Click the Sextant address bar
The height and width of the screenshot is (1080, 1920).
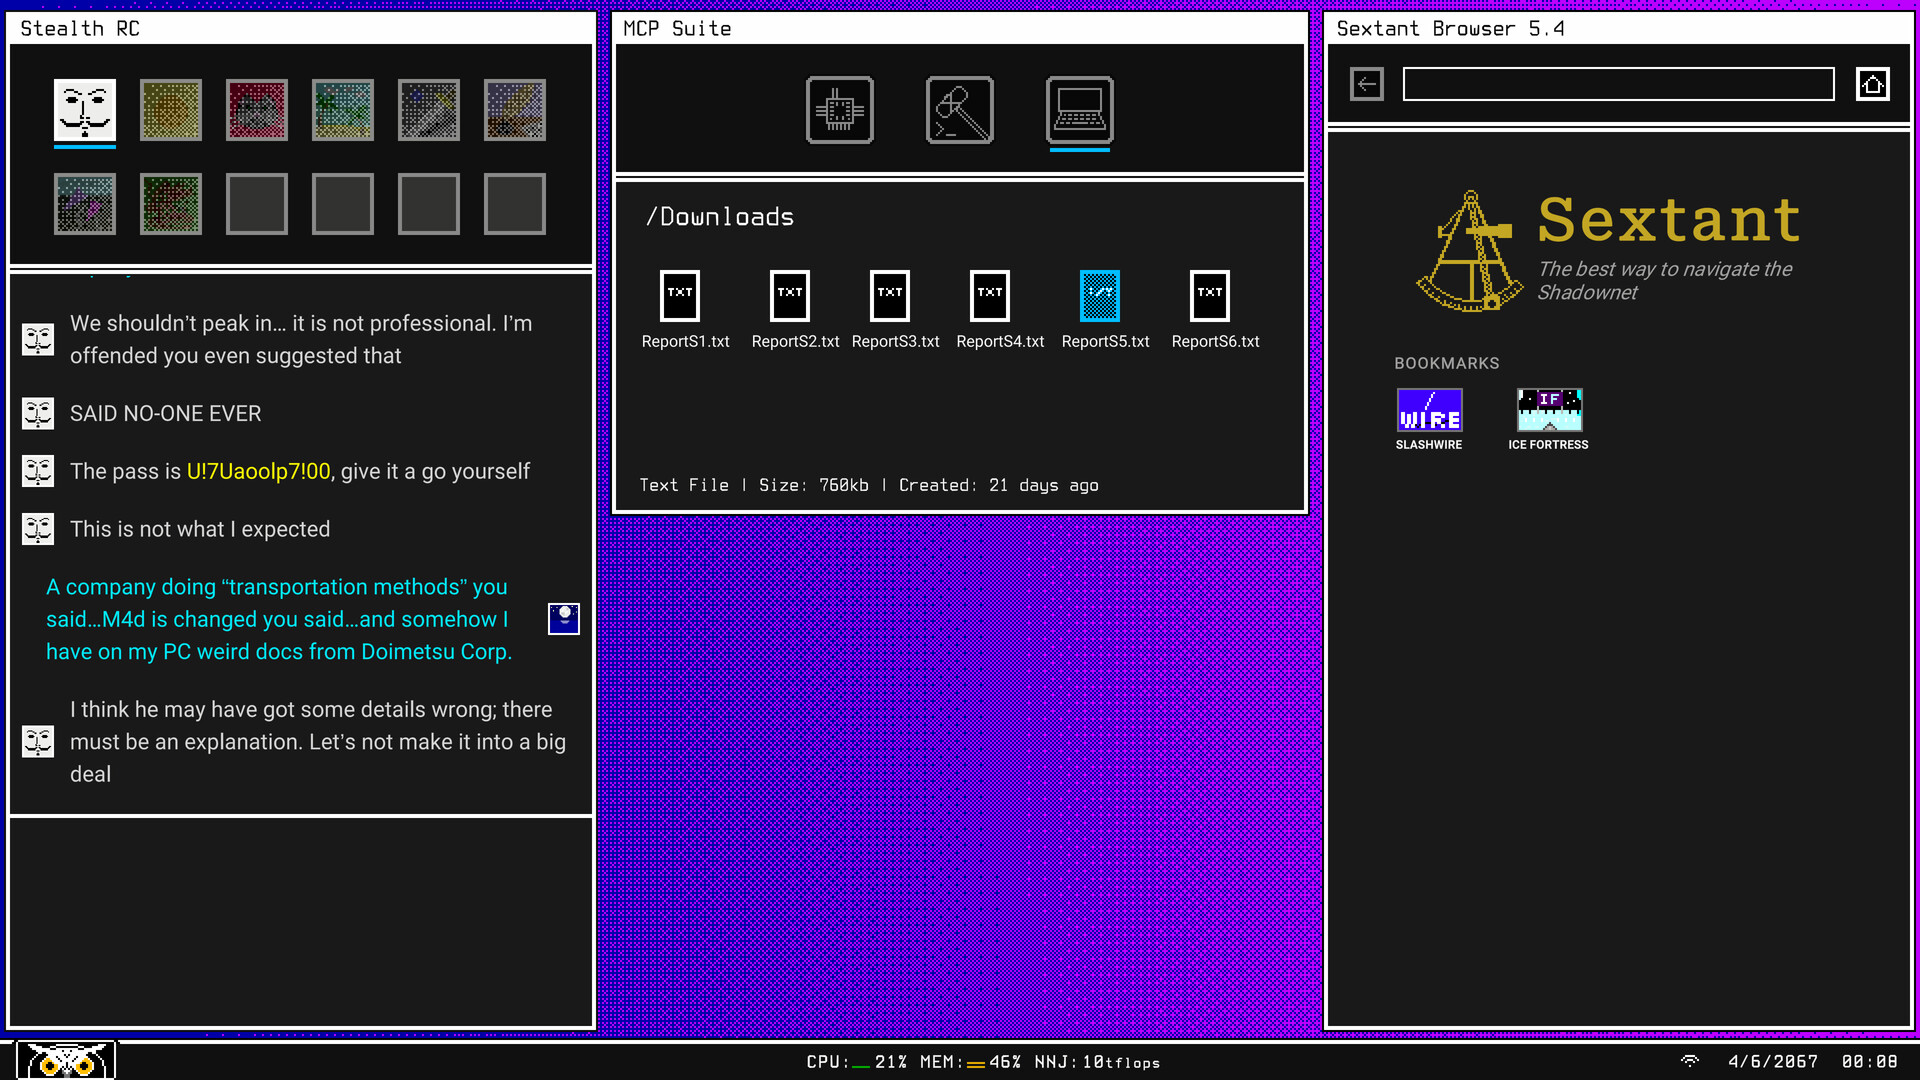coord(1618,84)
